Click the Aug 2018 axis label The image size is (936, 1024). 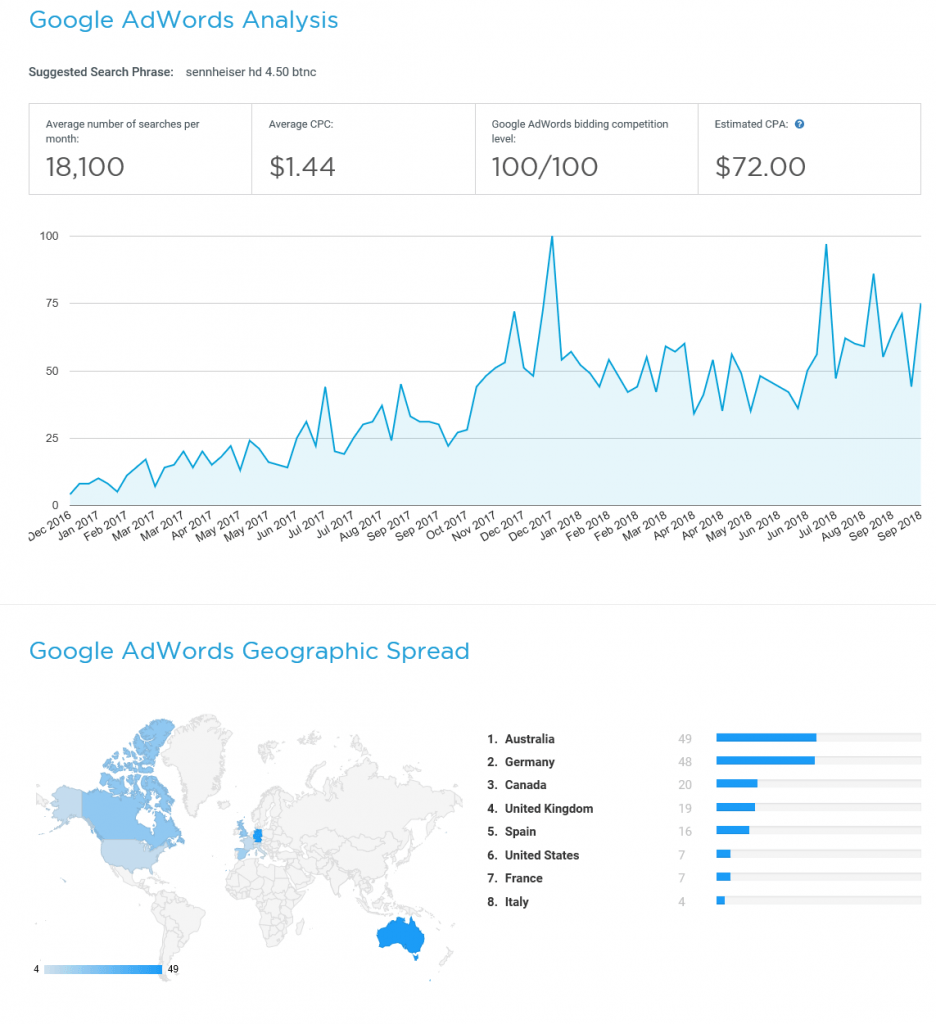[x=843, y=526]
